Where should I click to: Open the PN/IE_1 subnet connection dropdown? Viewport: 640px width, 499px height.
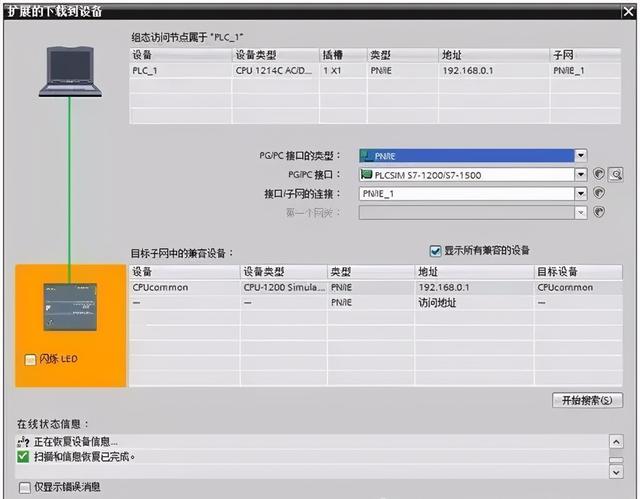[581, 193]
